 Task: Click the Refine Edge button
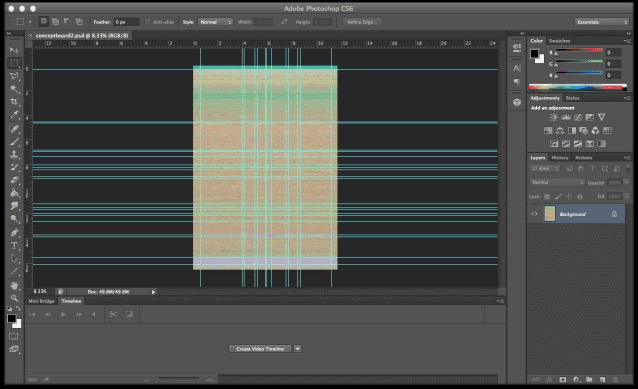point(362,22)
